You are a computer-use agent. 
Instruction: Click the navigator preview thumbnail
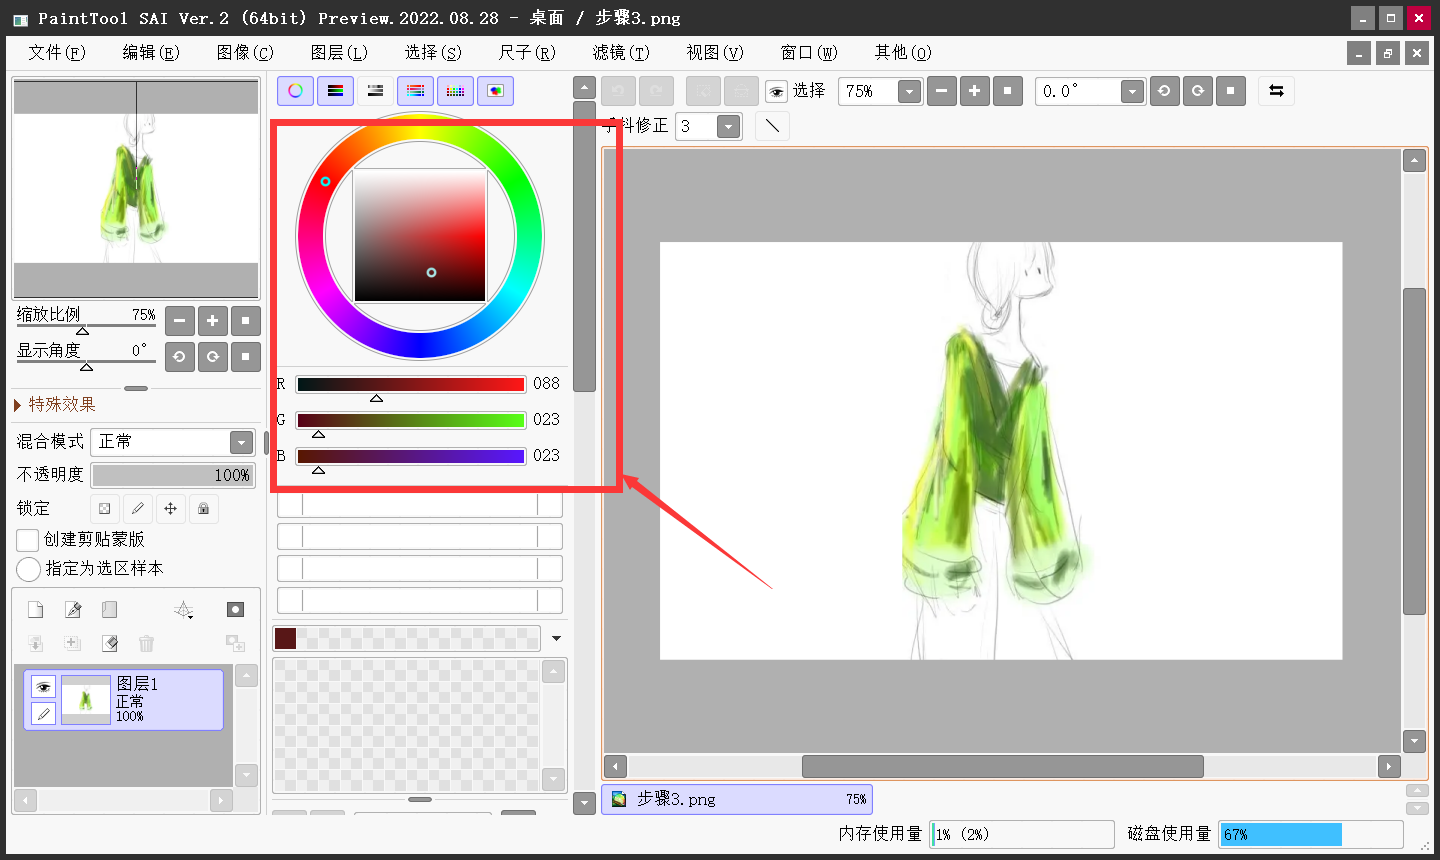tap(136, 189)
